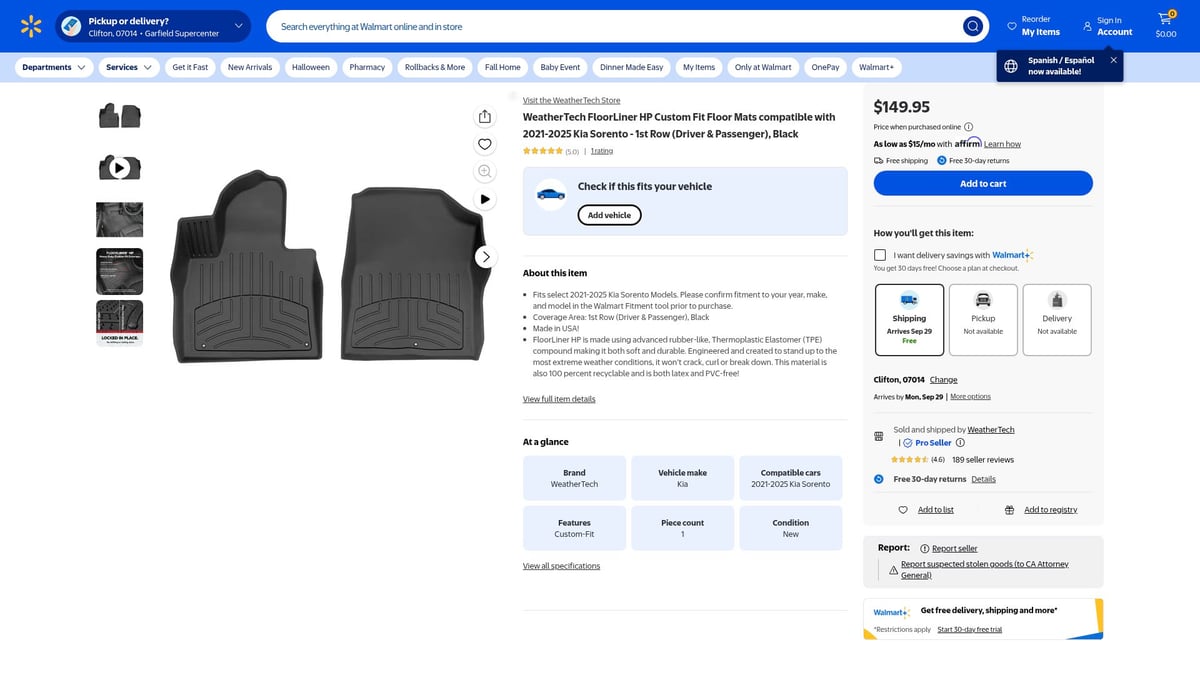Open the Departments dropdown
The height and width of the screenshot is (675, 1200).
54,67
